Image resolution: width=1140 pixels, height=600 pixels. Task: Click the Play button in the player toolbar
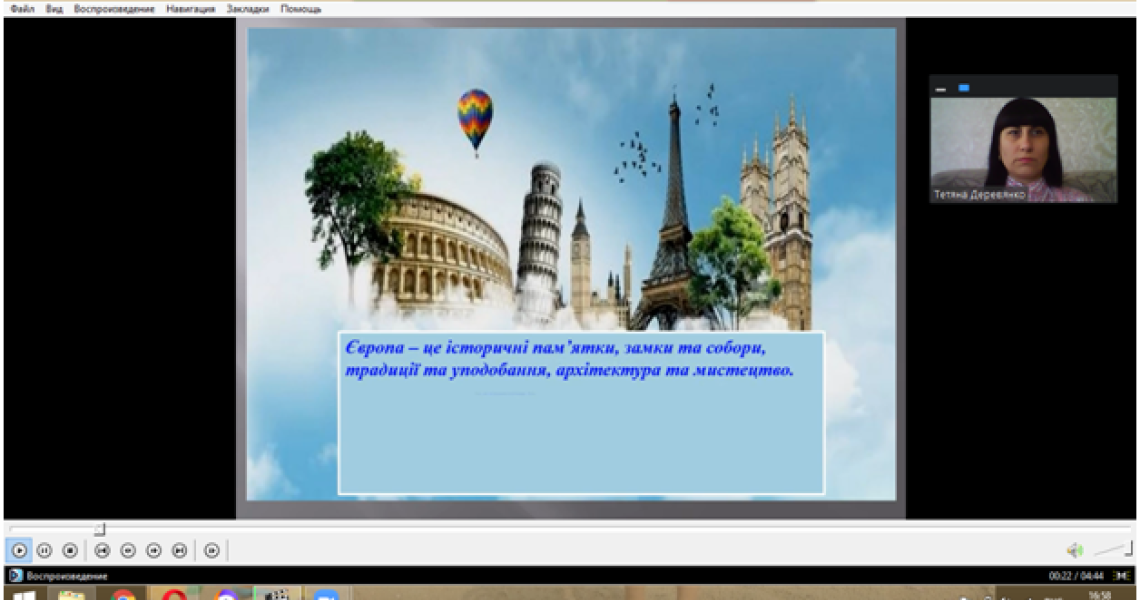coord(20,551)
